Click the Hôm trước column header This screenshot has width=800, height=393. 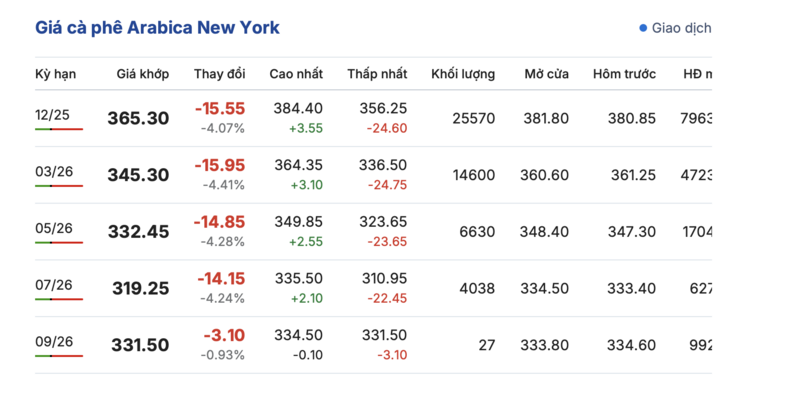pos(624,74)
